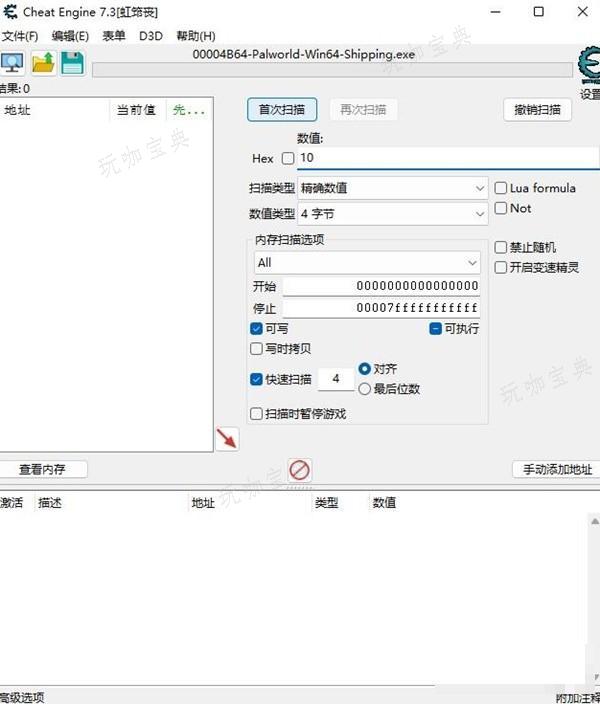The image size is (600, 704).
Task: Click the 先... previous value column header
Action: click(x=189, y=110)
